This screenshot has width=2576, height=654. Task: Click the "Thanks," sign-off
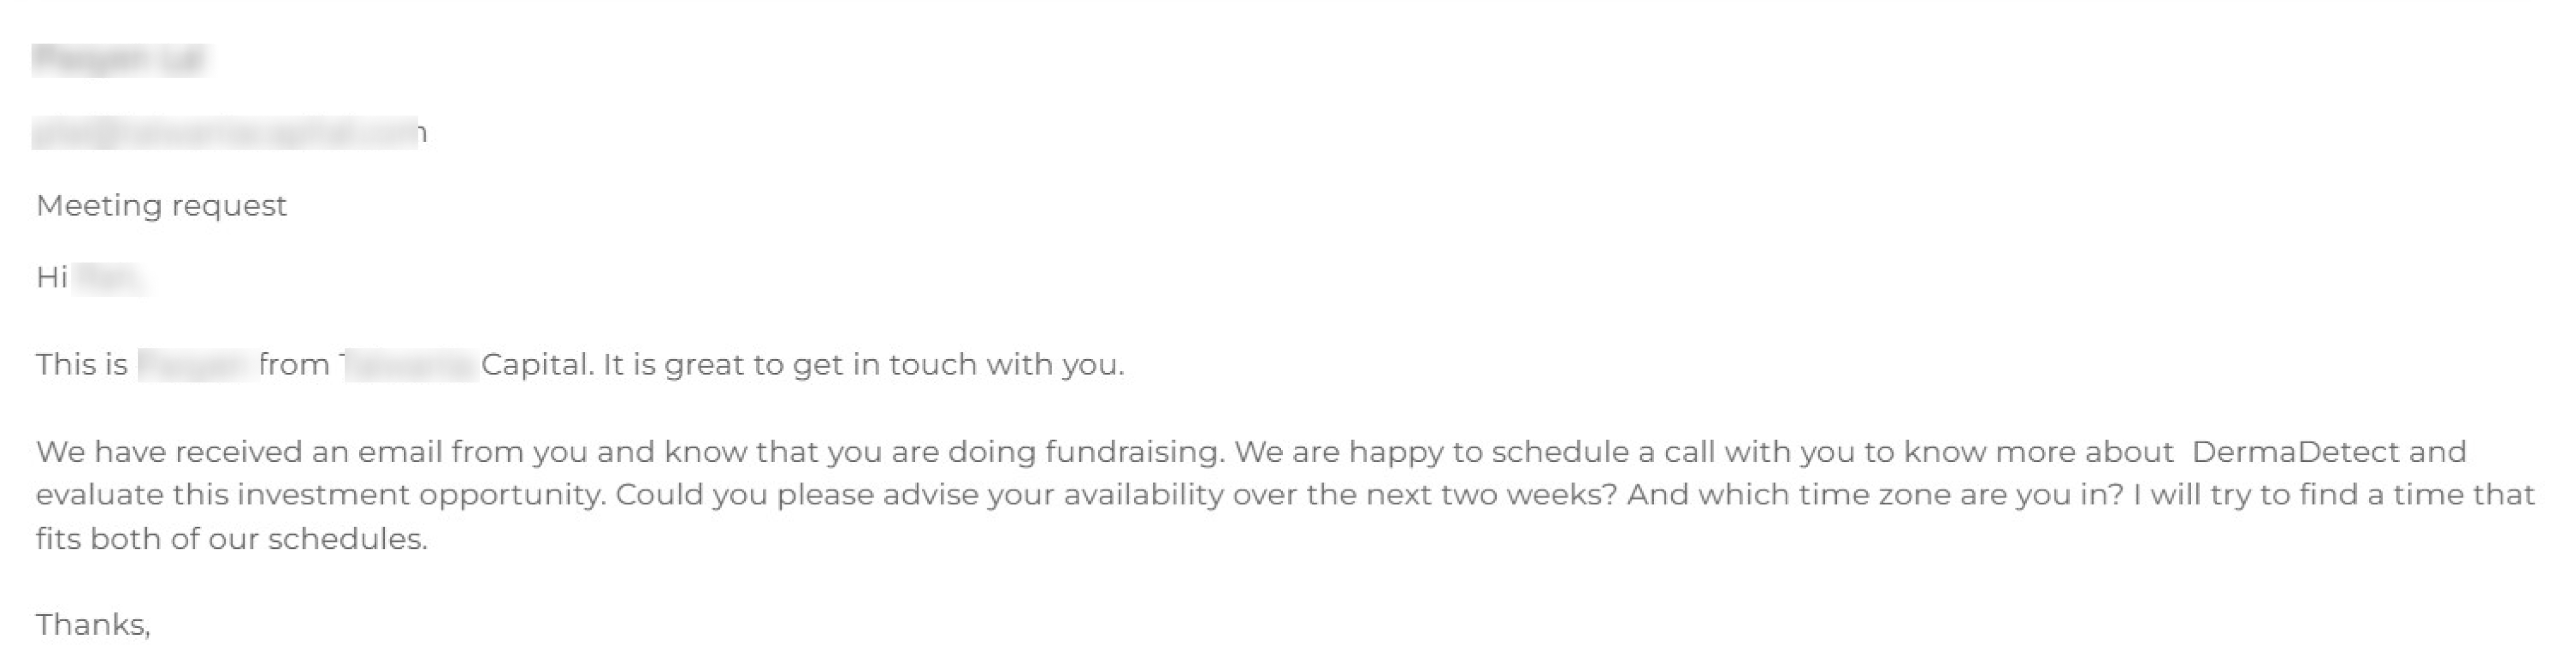pos(93,625)
